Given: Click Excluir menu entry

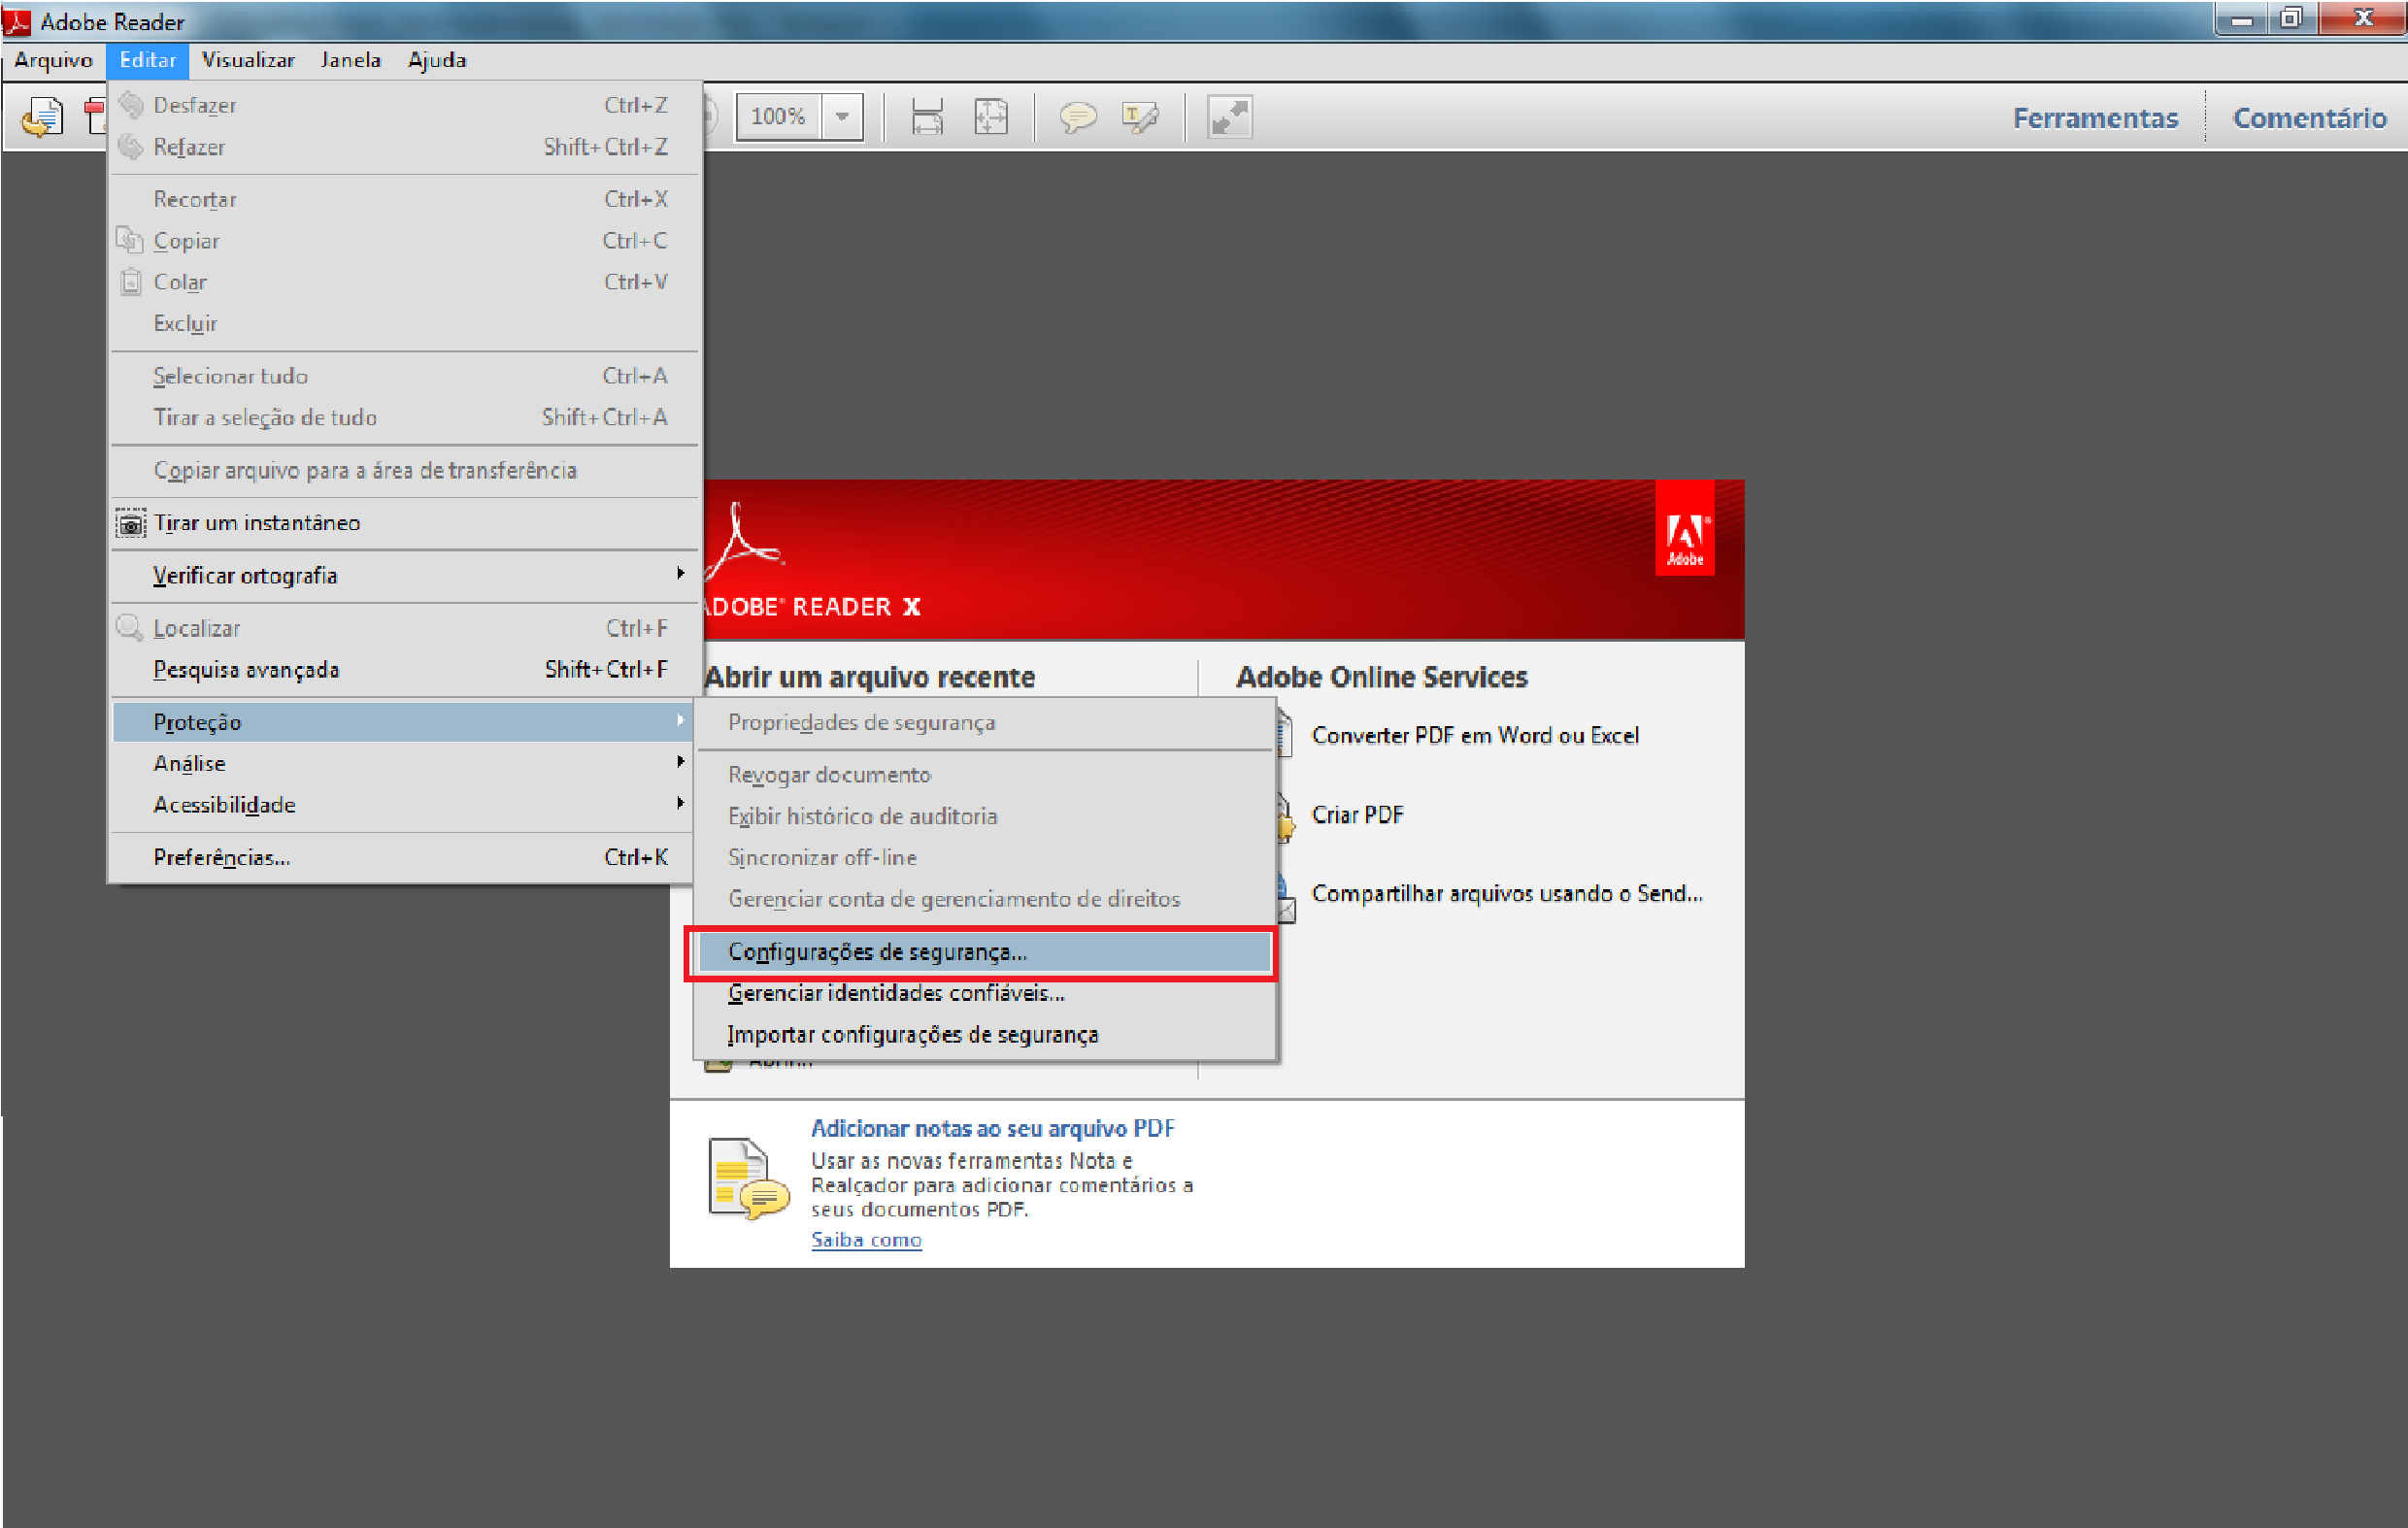Looking at the screenshot, I should click(x=405, y=324).
